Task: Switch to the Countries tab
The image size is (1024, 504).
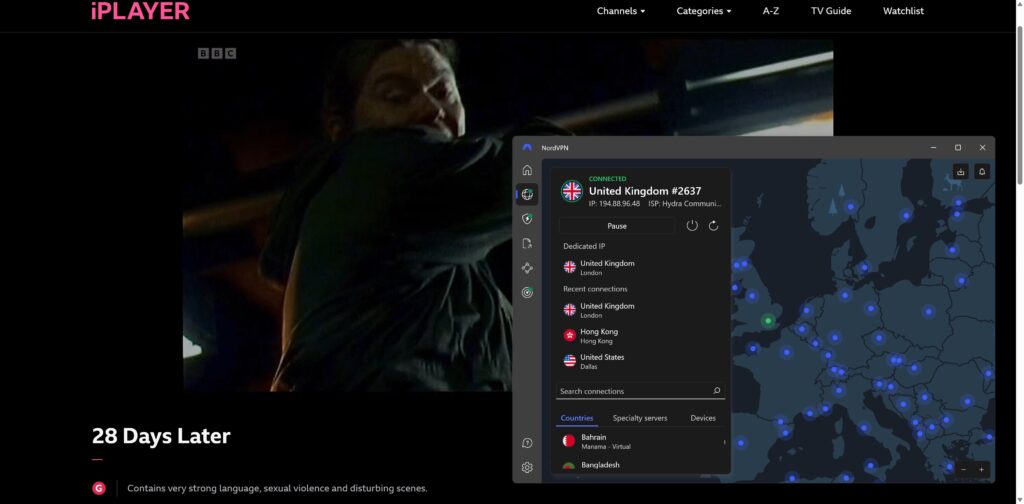Action: (577, 418)
